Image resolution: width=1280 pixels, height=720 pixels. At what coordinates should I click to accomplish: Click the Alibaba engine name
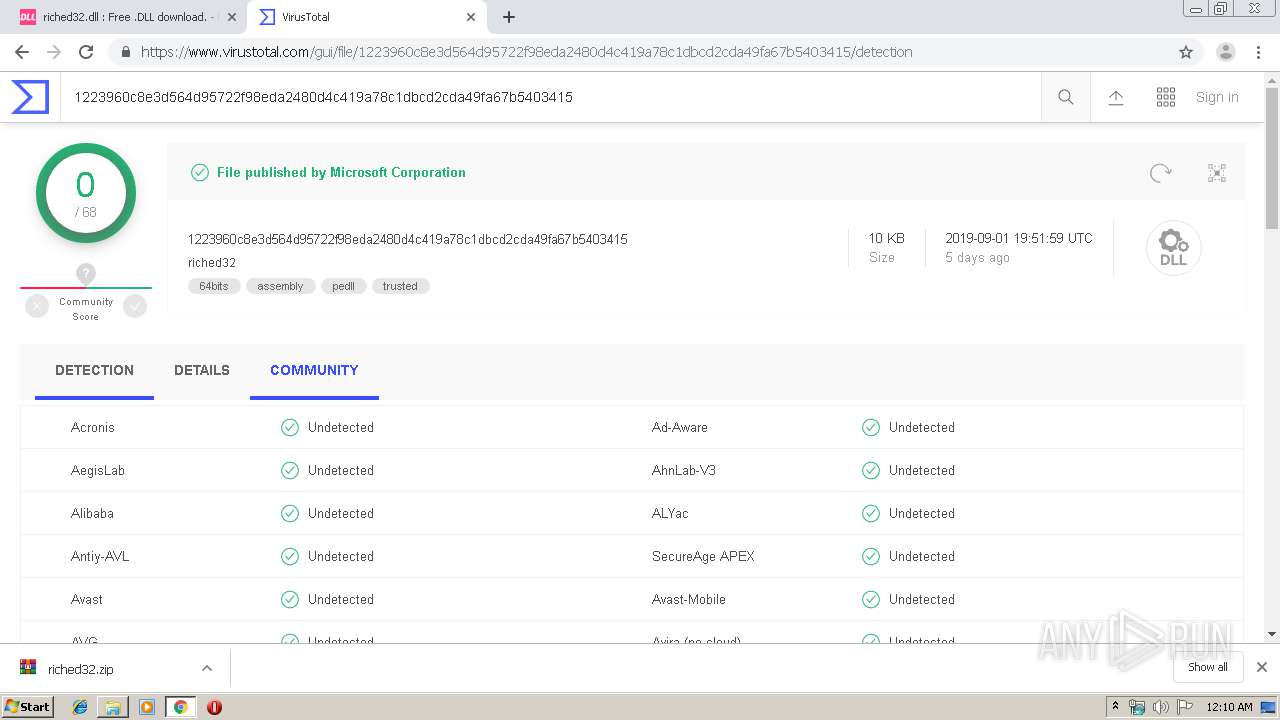click(92, 513)
